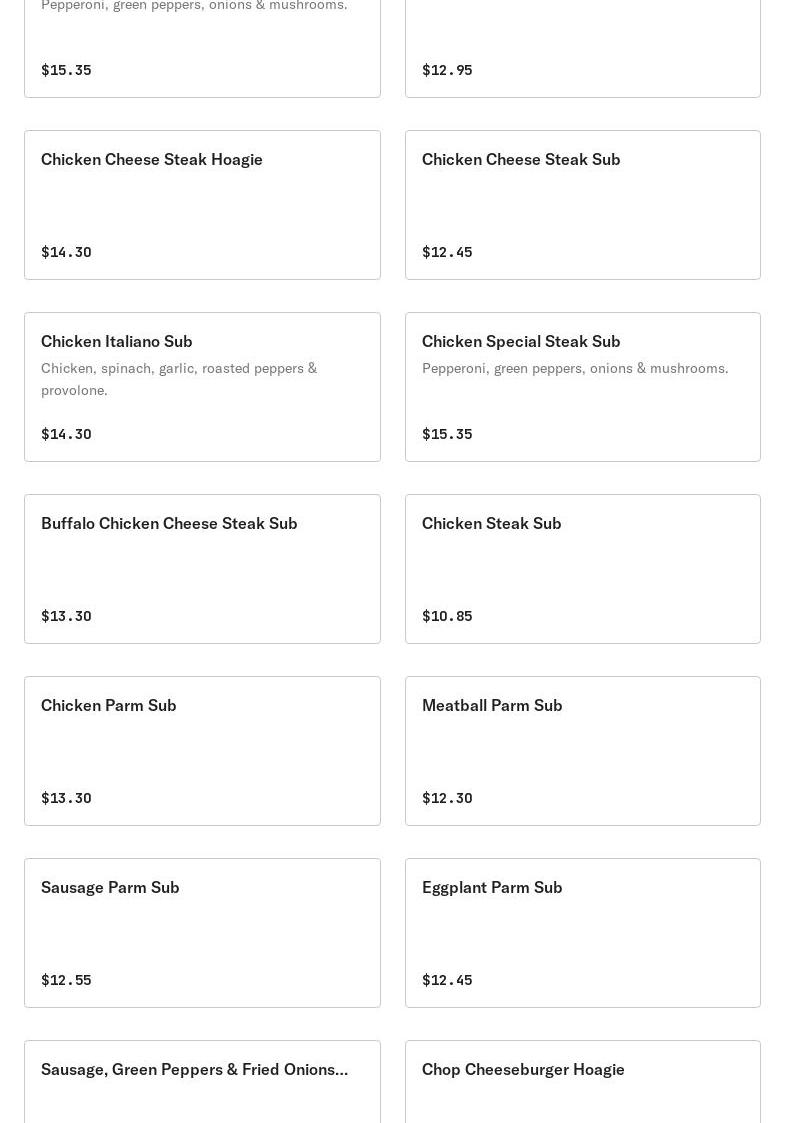Click the $10.85 price on Chicken Steak Sub

coord(447,616)
